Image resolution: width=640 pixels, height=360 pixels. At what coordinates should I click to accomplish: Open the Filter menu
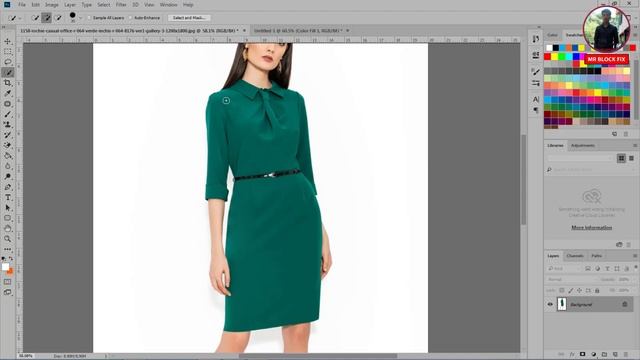(121, 4)
